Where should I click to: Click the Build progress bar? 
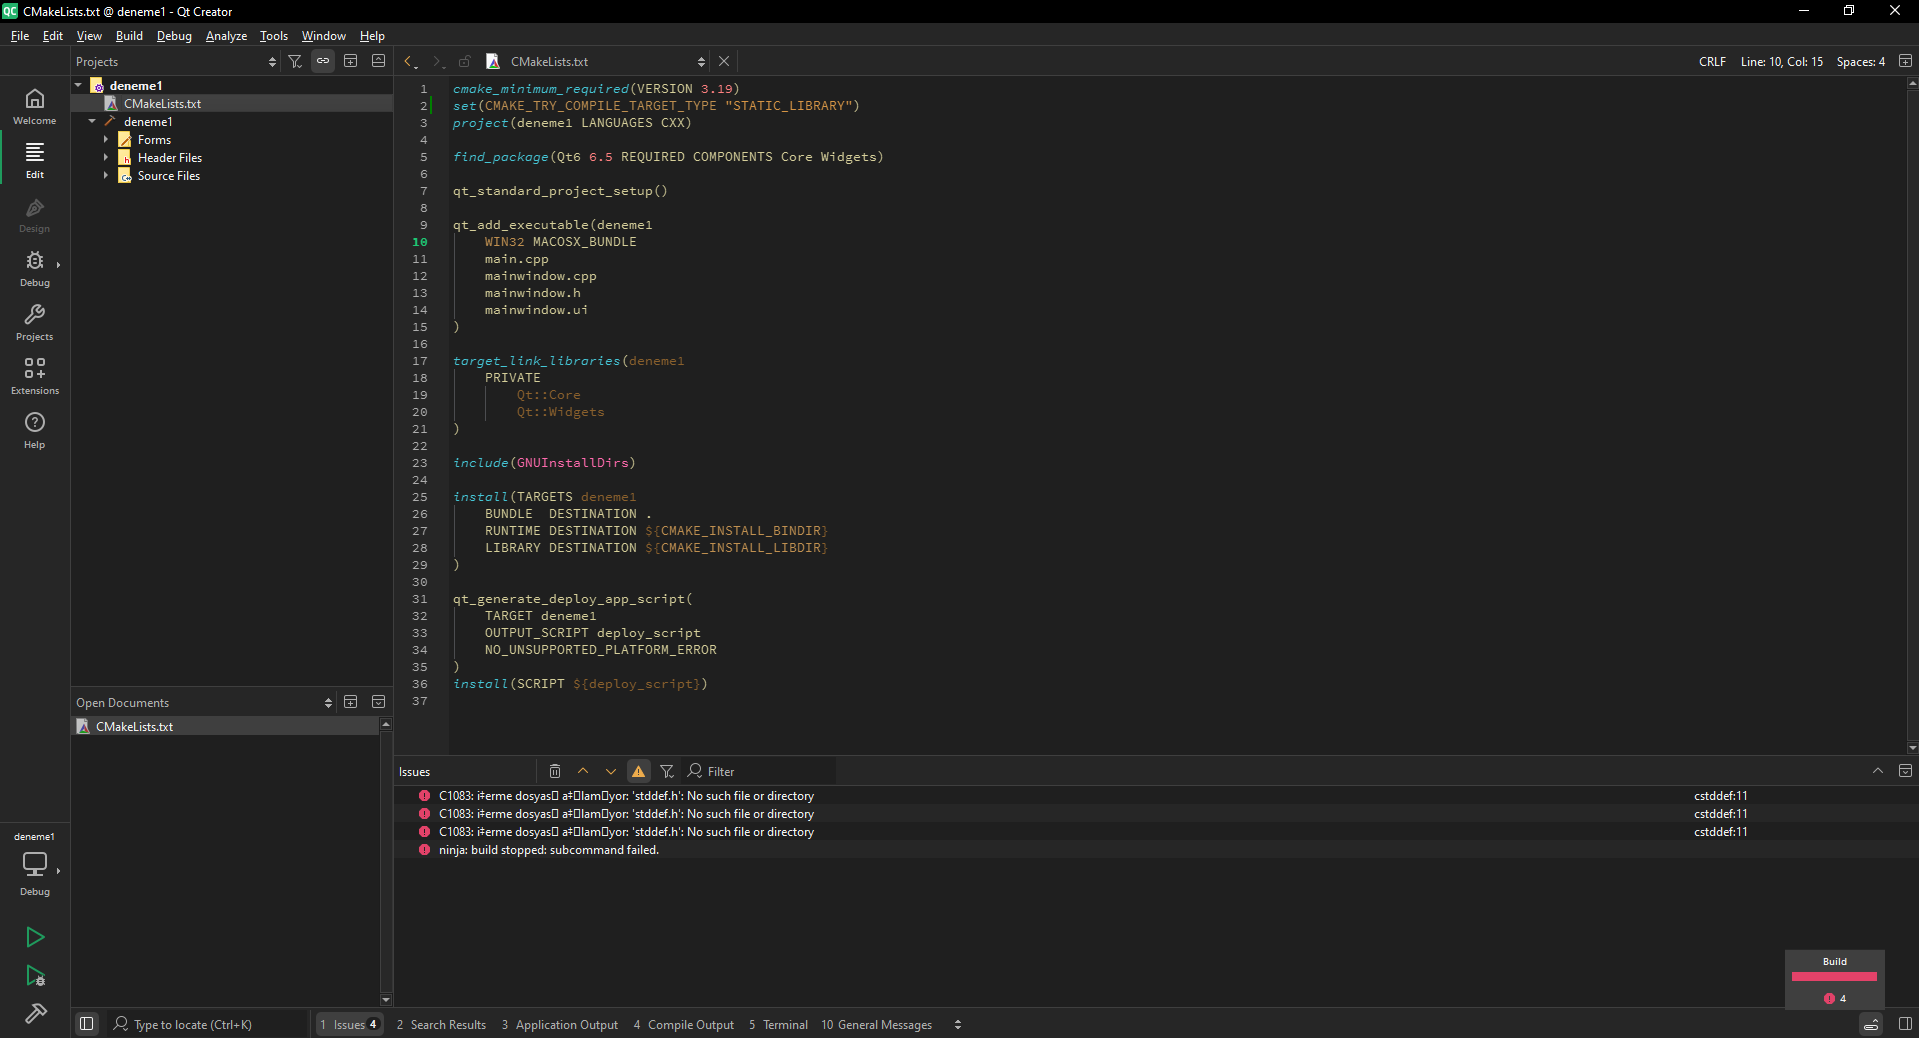1834,976
